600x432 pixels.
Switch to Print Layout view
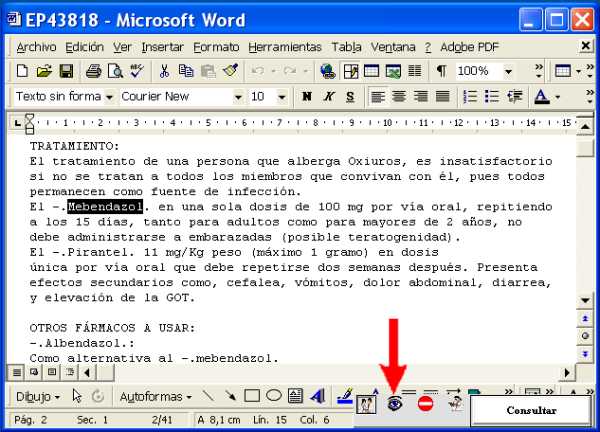52,372
